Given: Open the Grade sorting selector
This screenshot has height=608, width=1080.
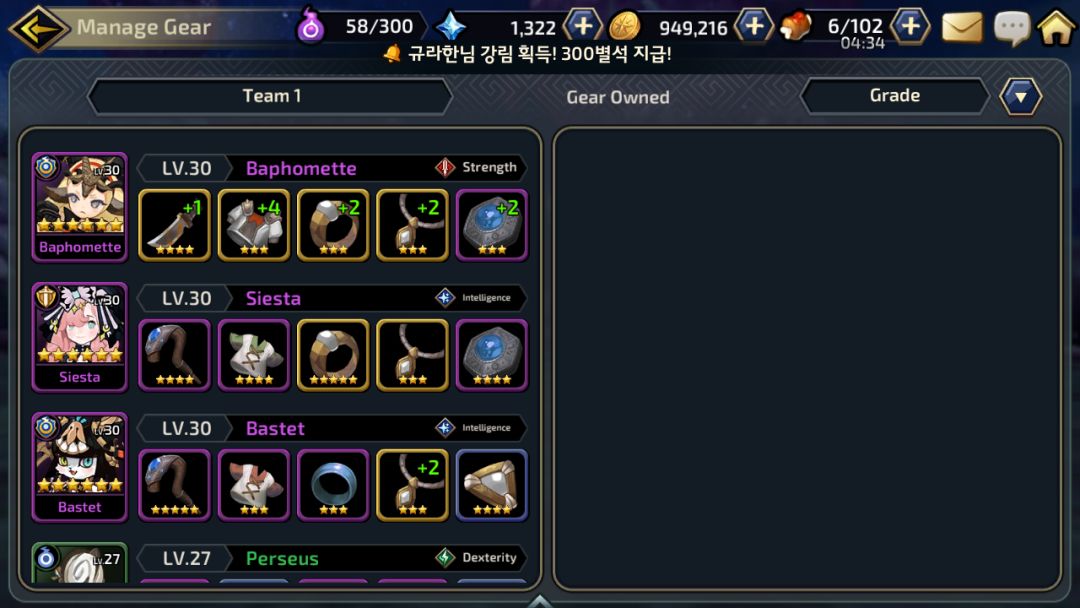Looking at the screenshot, I should pyautogui.click(x=895, y=96).
